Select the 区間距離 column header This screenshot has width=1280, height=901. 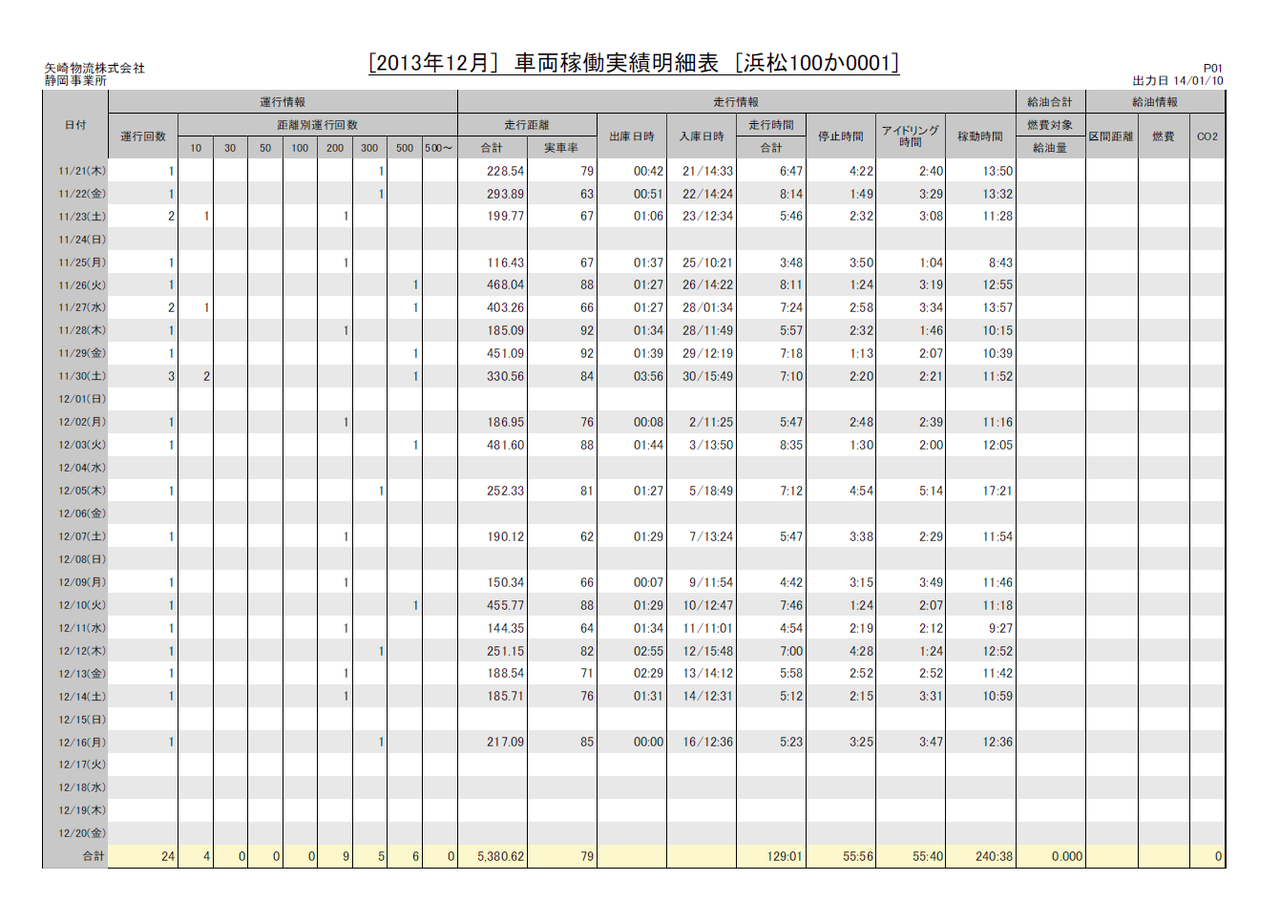click(1111, 137)
